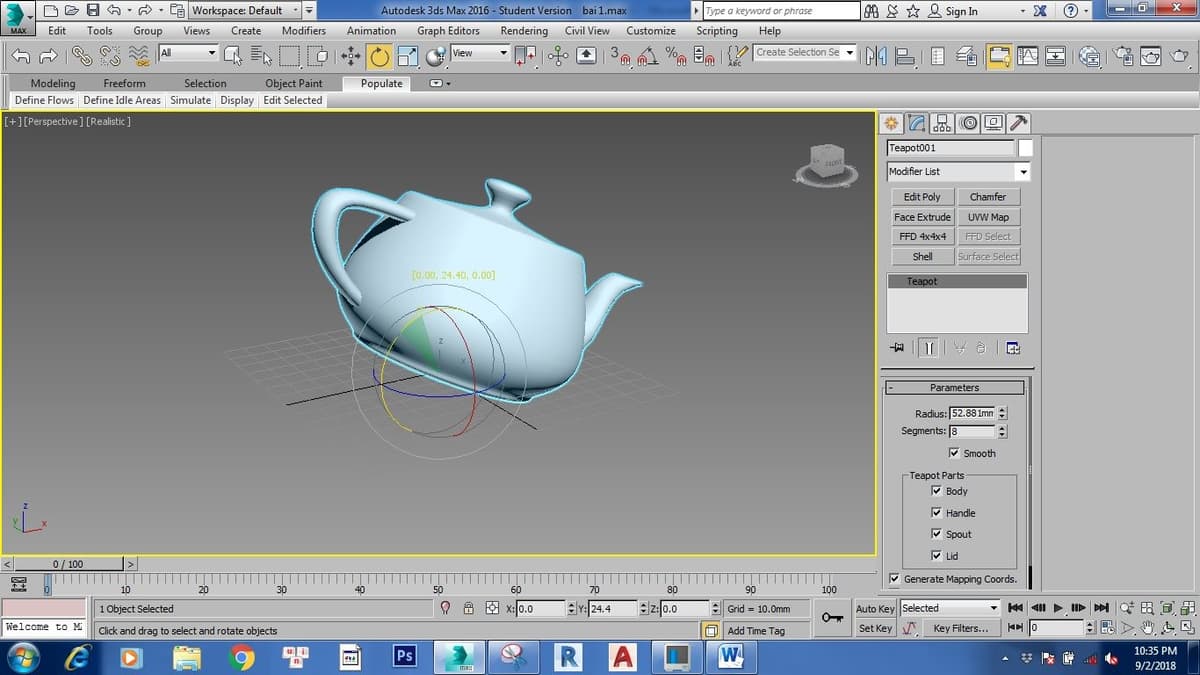This screenshot has width=1200, height=675.
Task: Click the Render Production teapot icon
Action: coord(1181,57)
